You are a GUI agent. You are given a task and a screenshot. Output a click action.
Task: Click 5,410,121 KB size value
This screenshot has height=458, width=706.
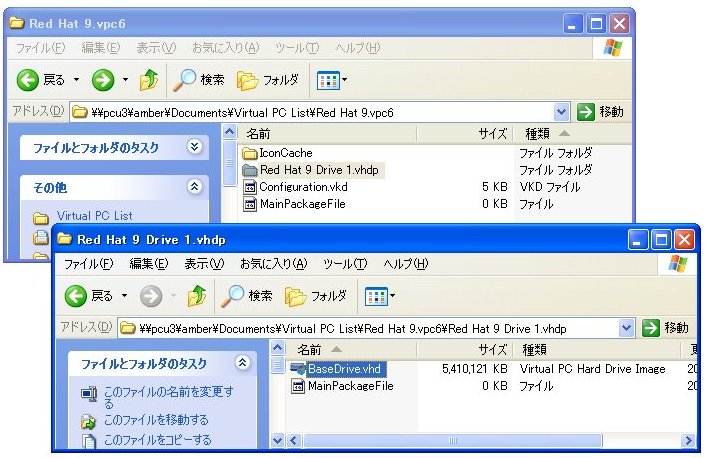click(475, 369)
